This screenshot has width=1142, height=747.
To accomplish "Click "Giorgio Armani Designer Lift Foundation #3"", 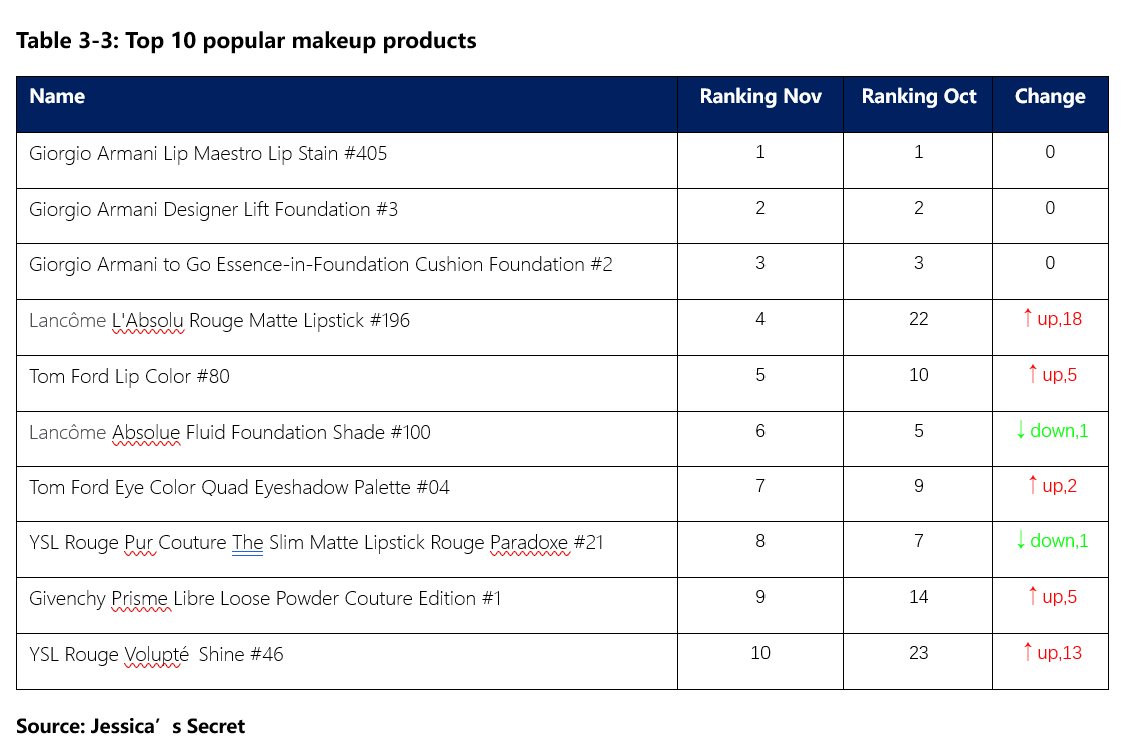I will pos(213,210).
